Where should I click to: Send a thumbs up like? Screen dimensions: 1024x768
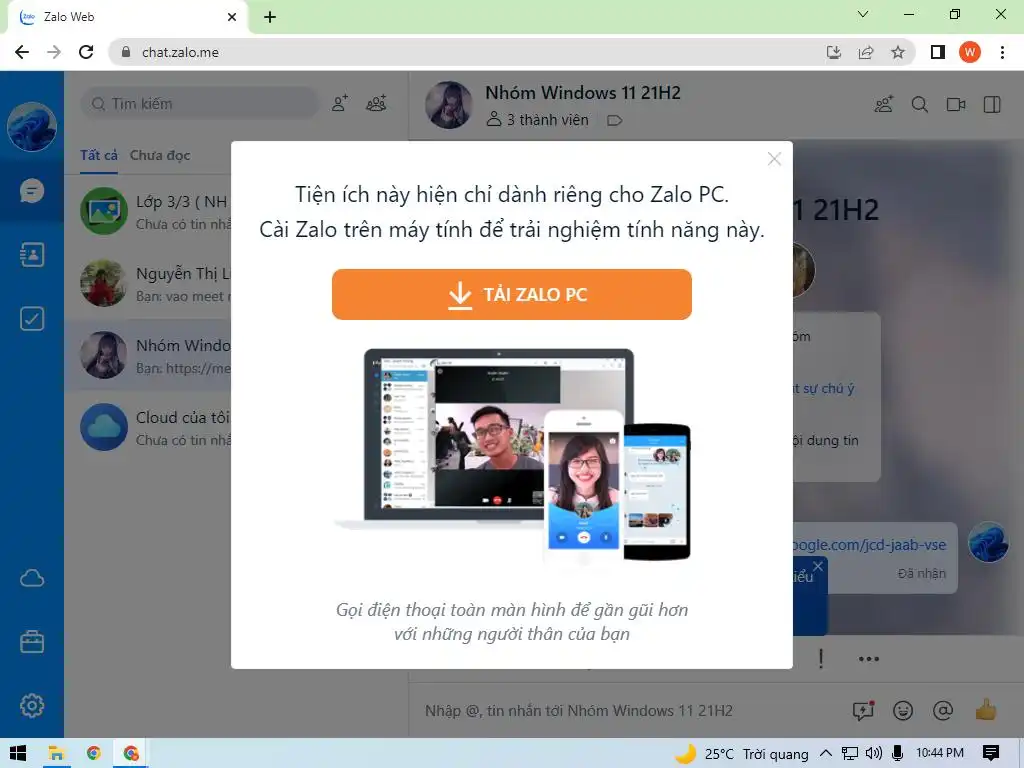(986, 710)
